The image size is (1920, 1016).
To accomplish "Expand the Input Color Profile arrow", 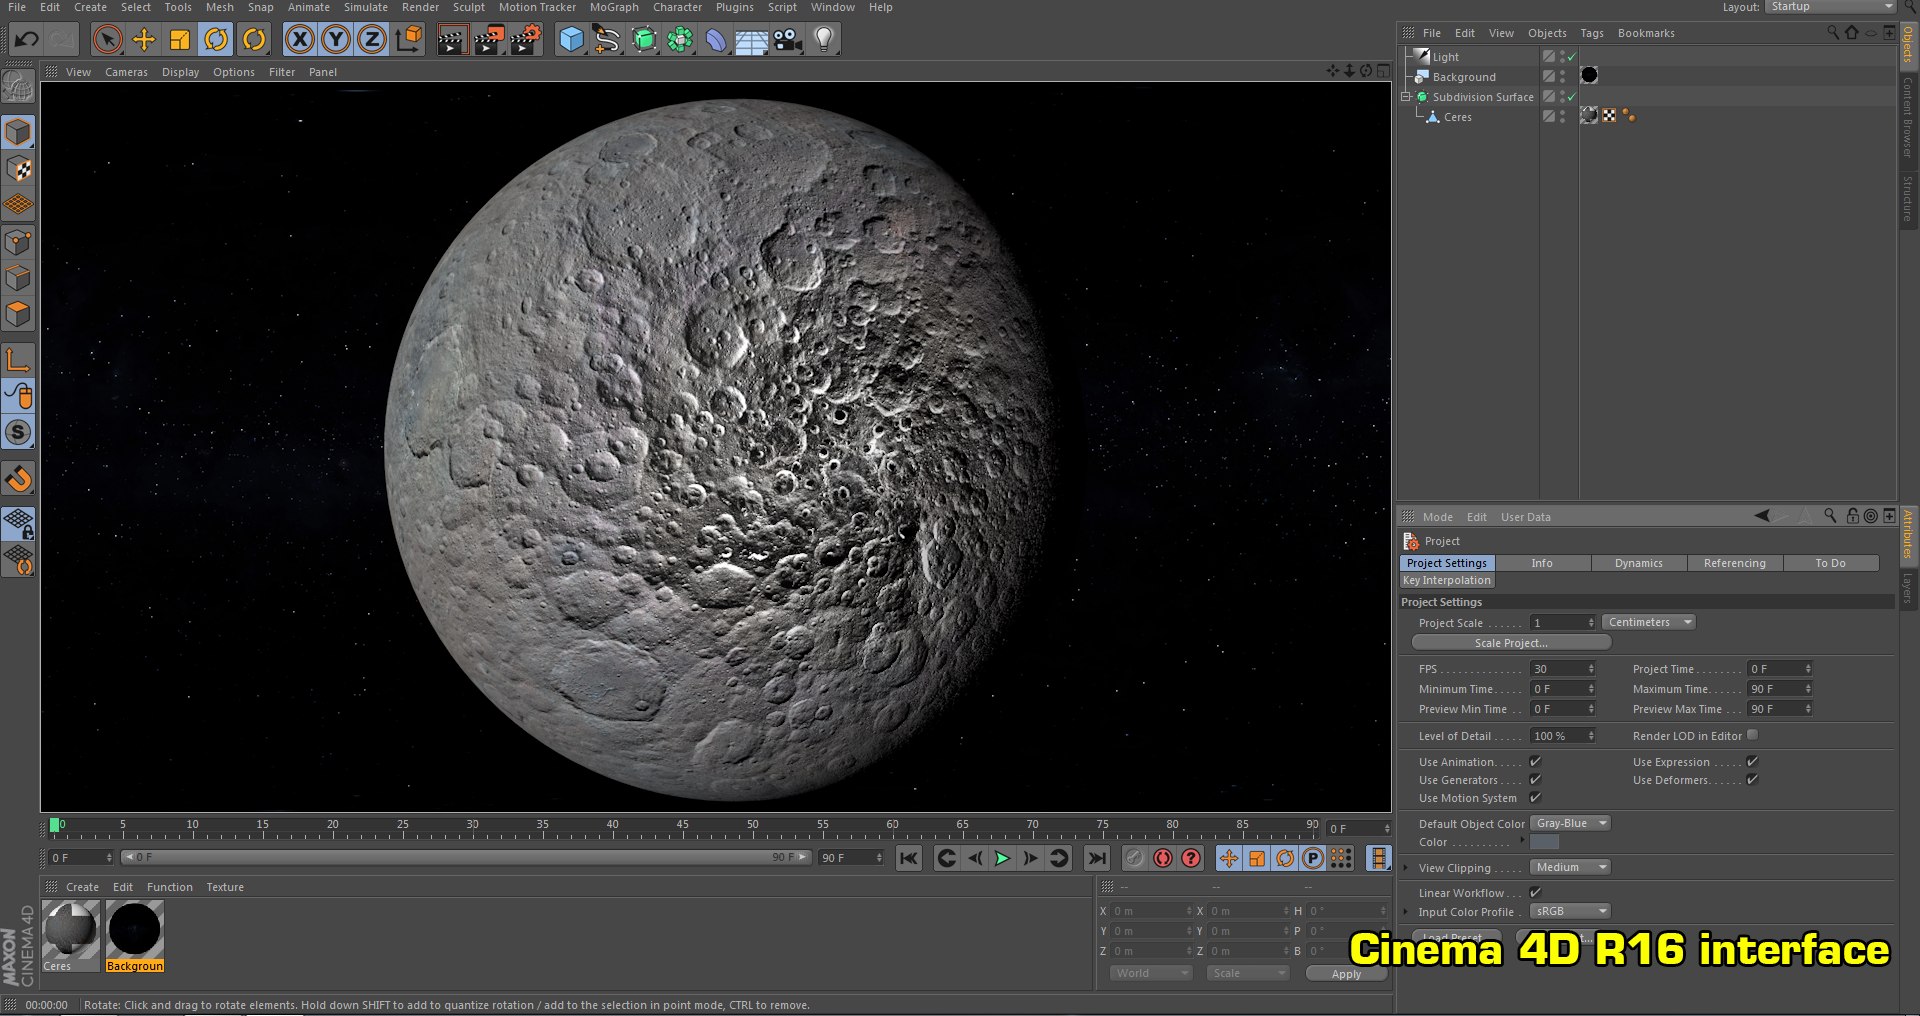I will (x=1406, y=911).
